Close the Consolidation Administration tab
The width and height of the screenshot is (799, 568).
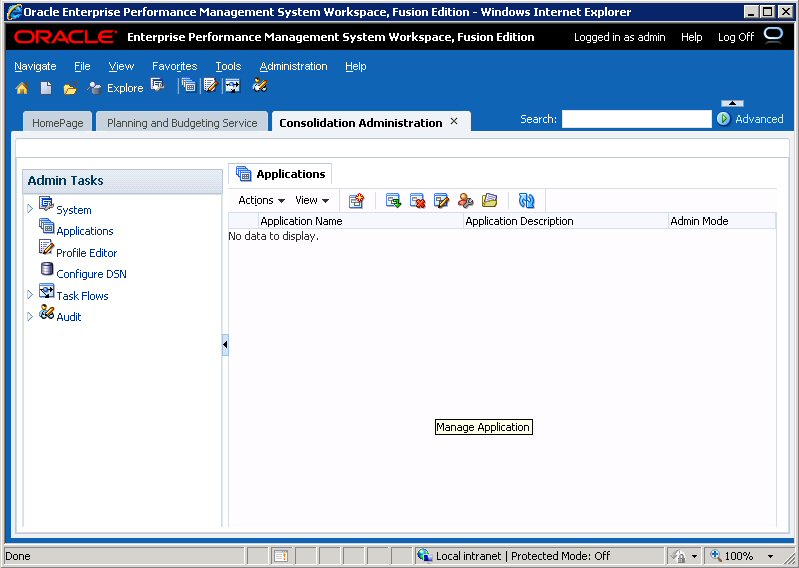pyautogui.click(x=454, y=122)
